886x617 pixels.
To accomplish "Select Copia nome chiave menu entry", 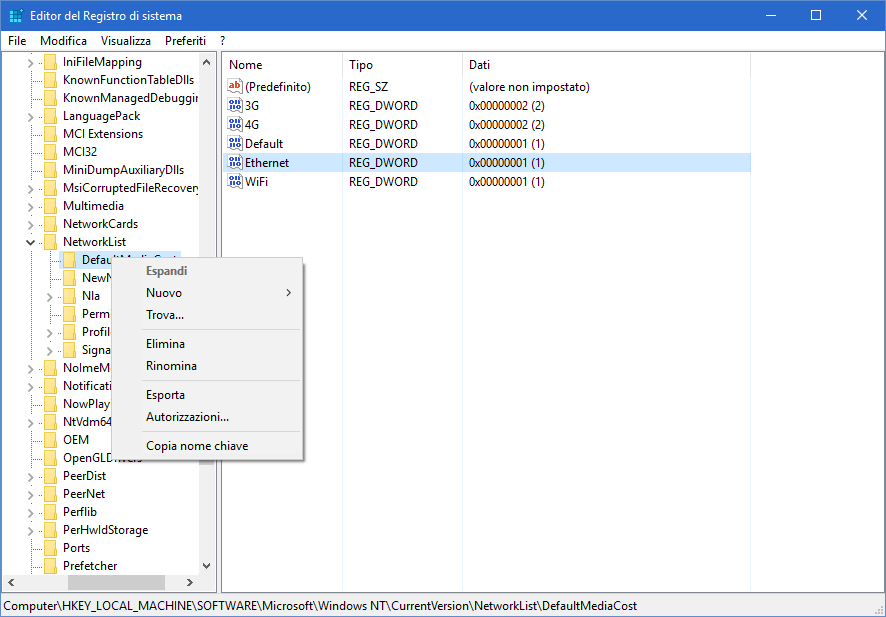I will point(197,446).
